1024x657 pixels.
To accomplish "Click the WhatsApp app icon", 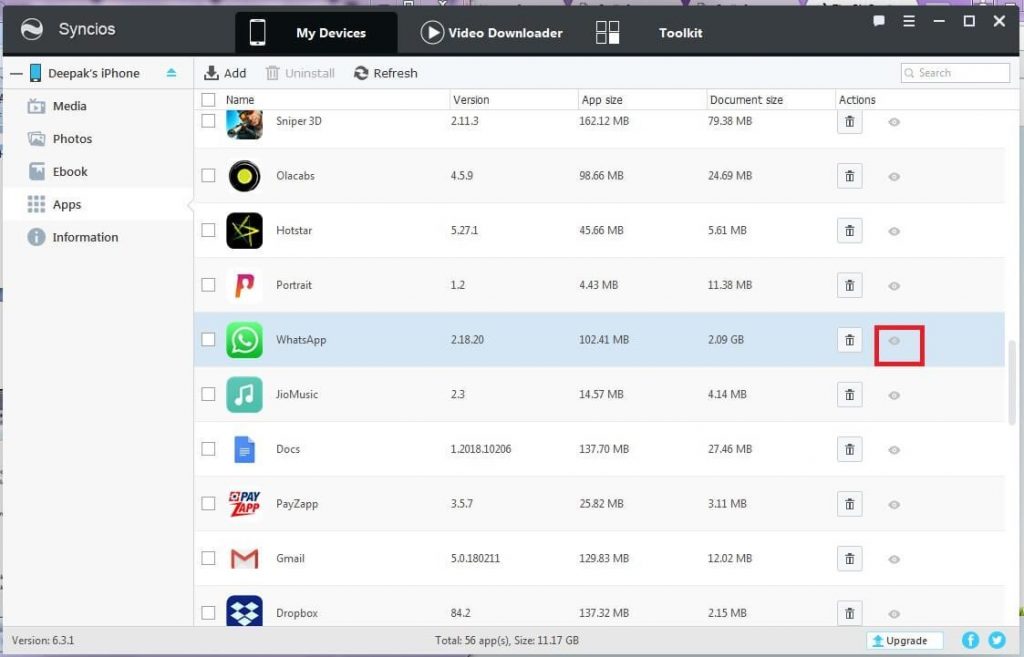I will tap(244, 340).
